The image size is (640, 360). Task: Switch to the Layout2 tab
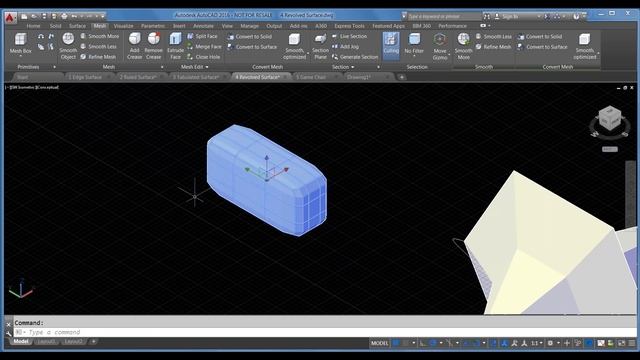coord(73,341)
